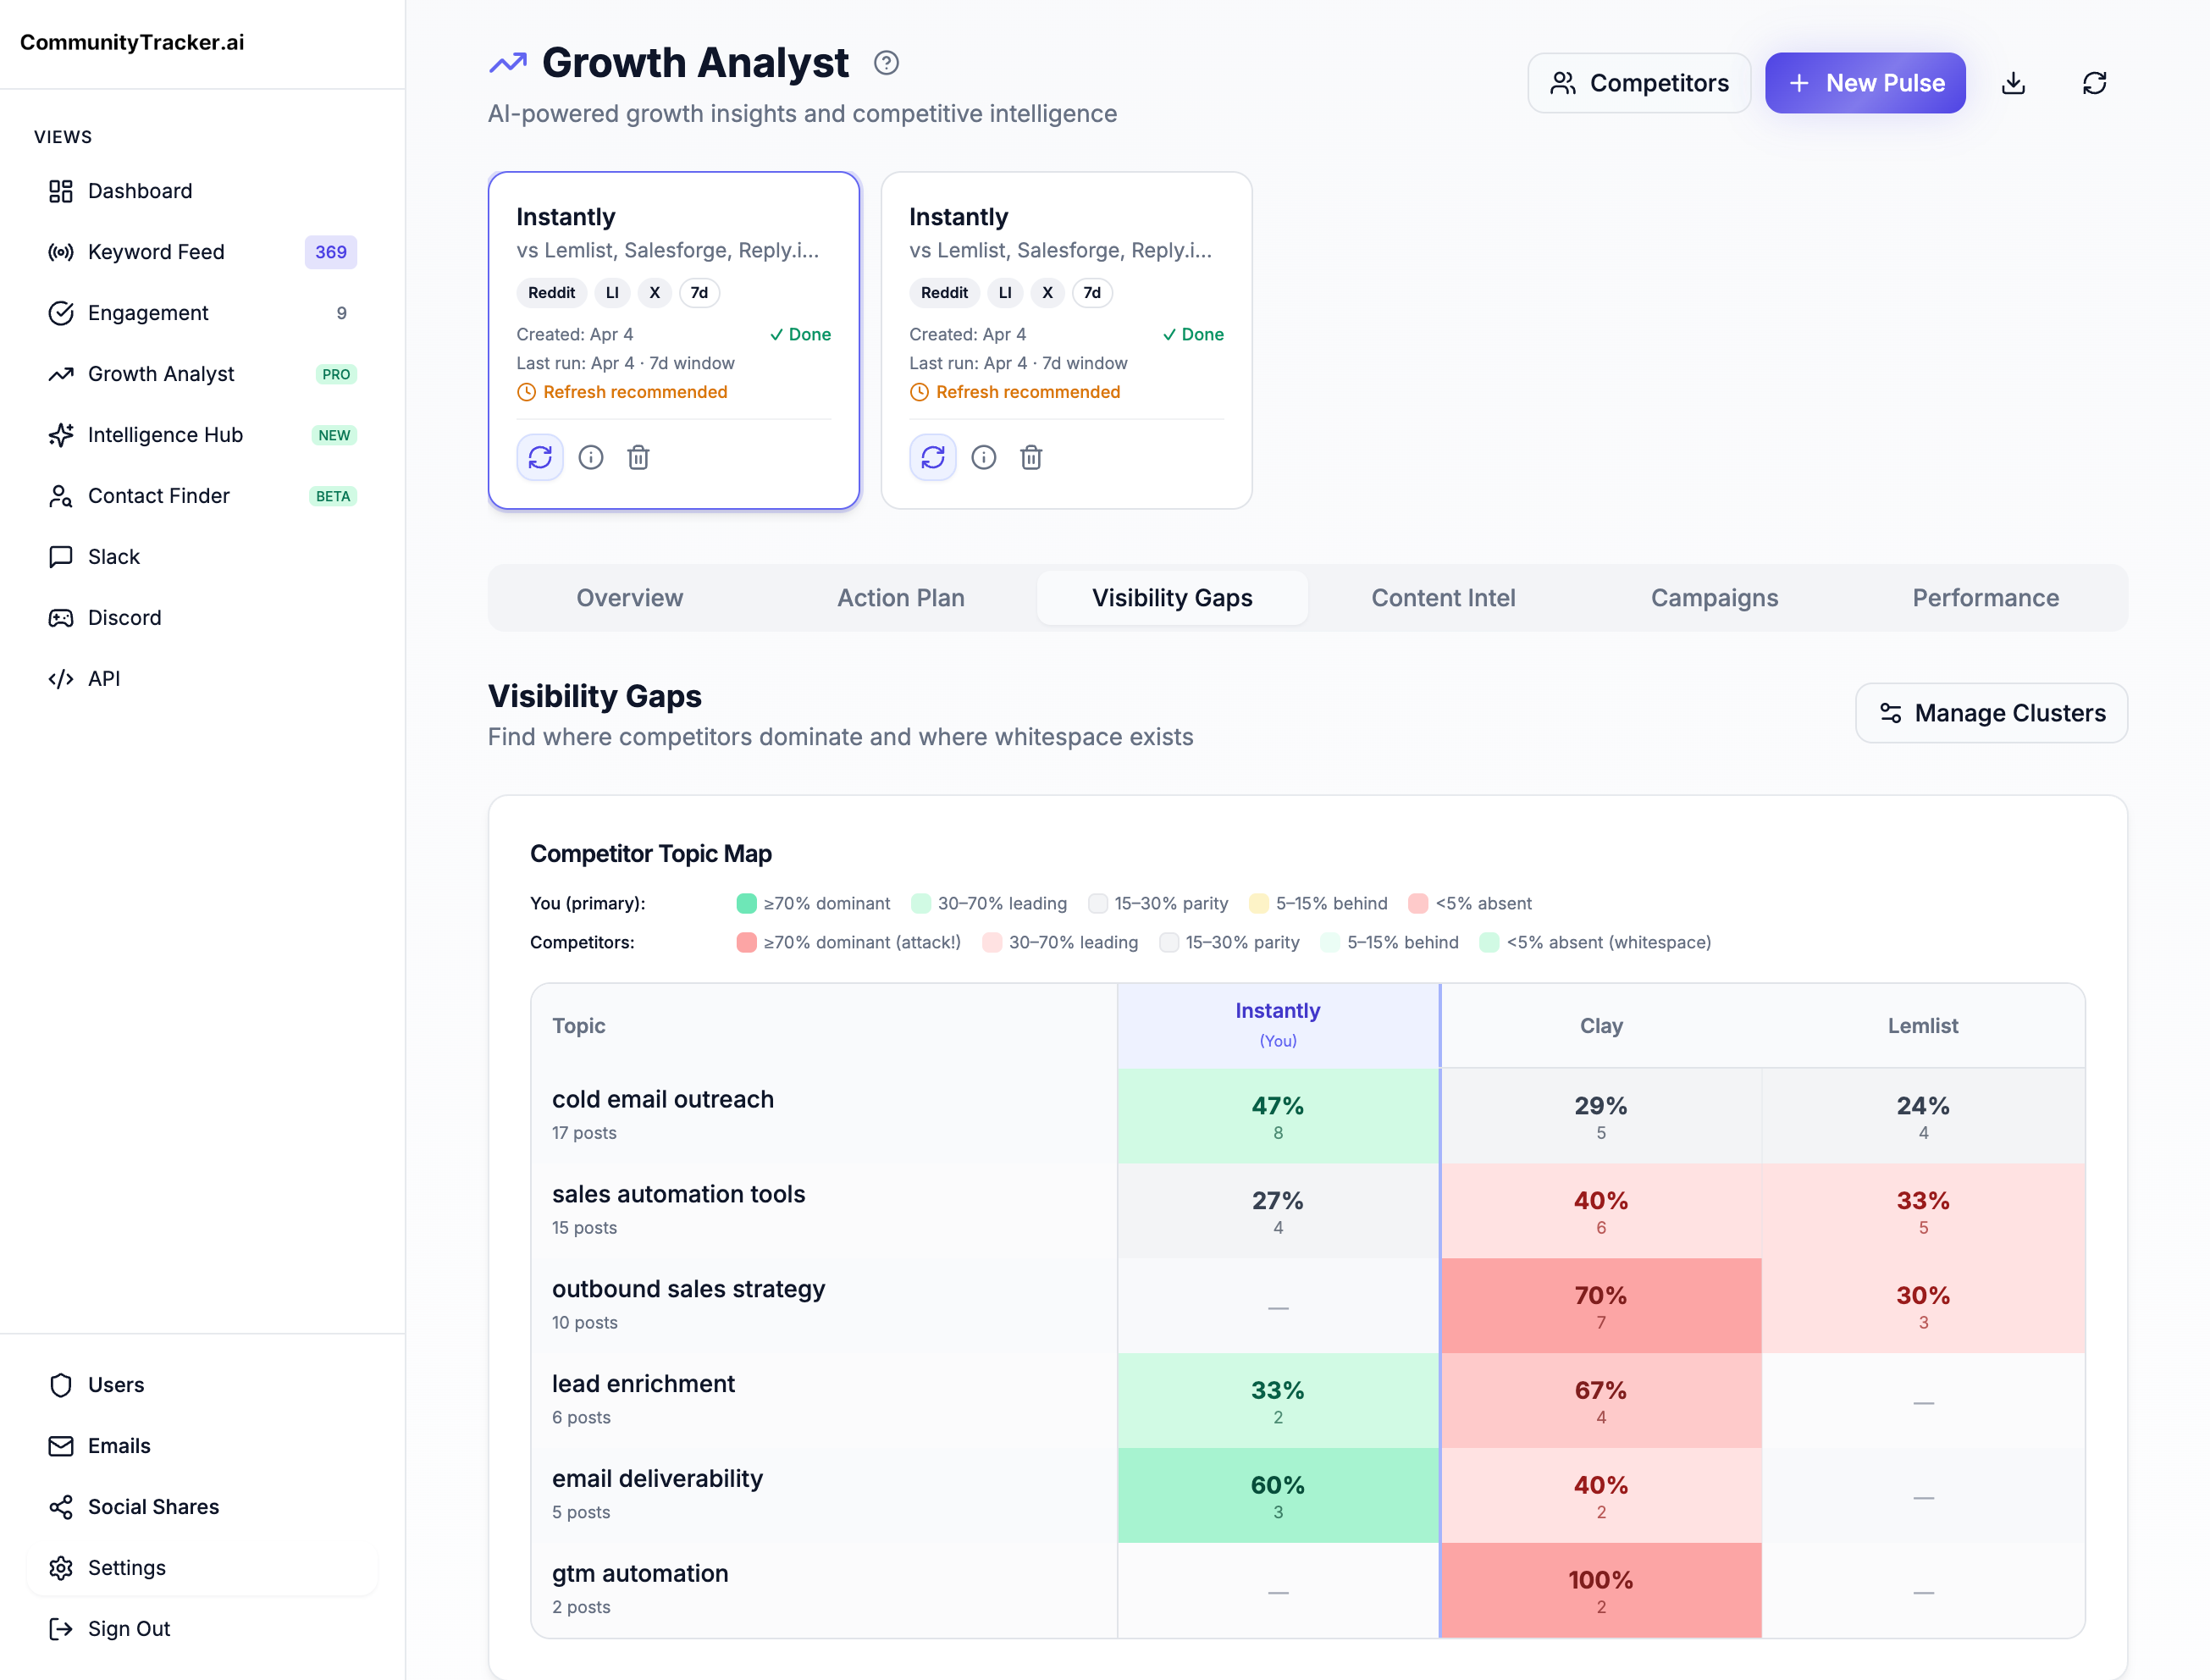Image resolution: width=2210 pixels, height=1680 pixels.
Task: Click the Reddit tag on first pulse card
Action: pos(551,293)
